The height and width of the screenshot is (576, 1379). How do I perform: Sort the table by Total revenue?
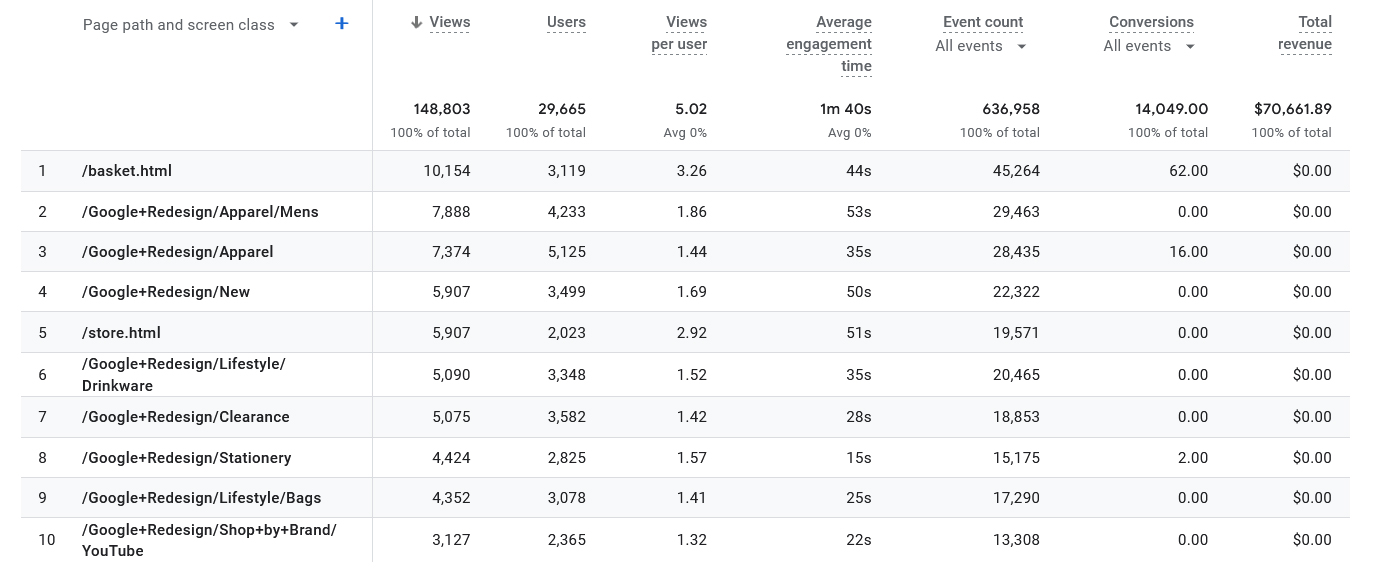click(1305, 31)
